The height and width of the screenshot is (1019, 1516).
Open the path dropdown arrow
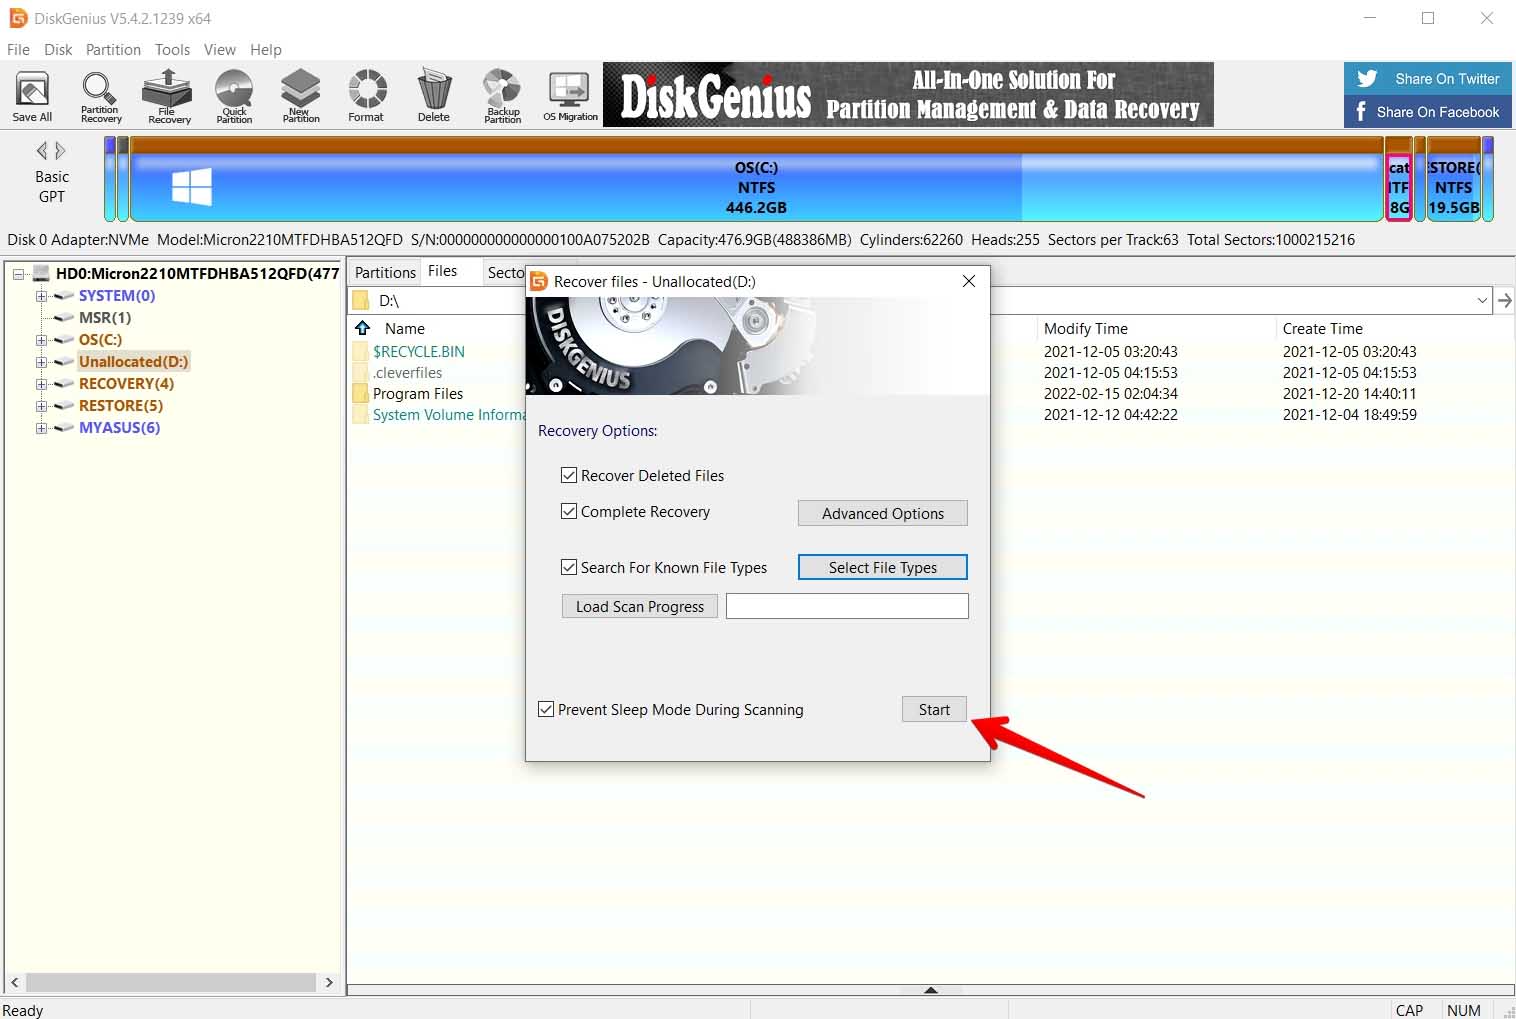[1482, 300]
